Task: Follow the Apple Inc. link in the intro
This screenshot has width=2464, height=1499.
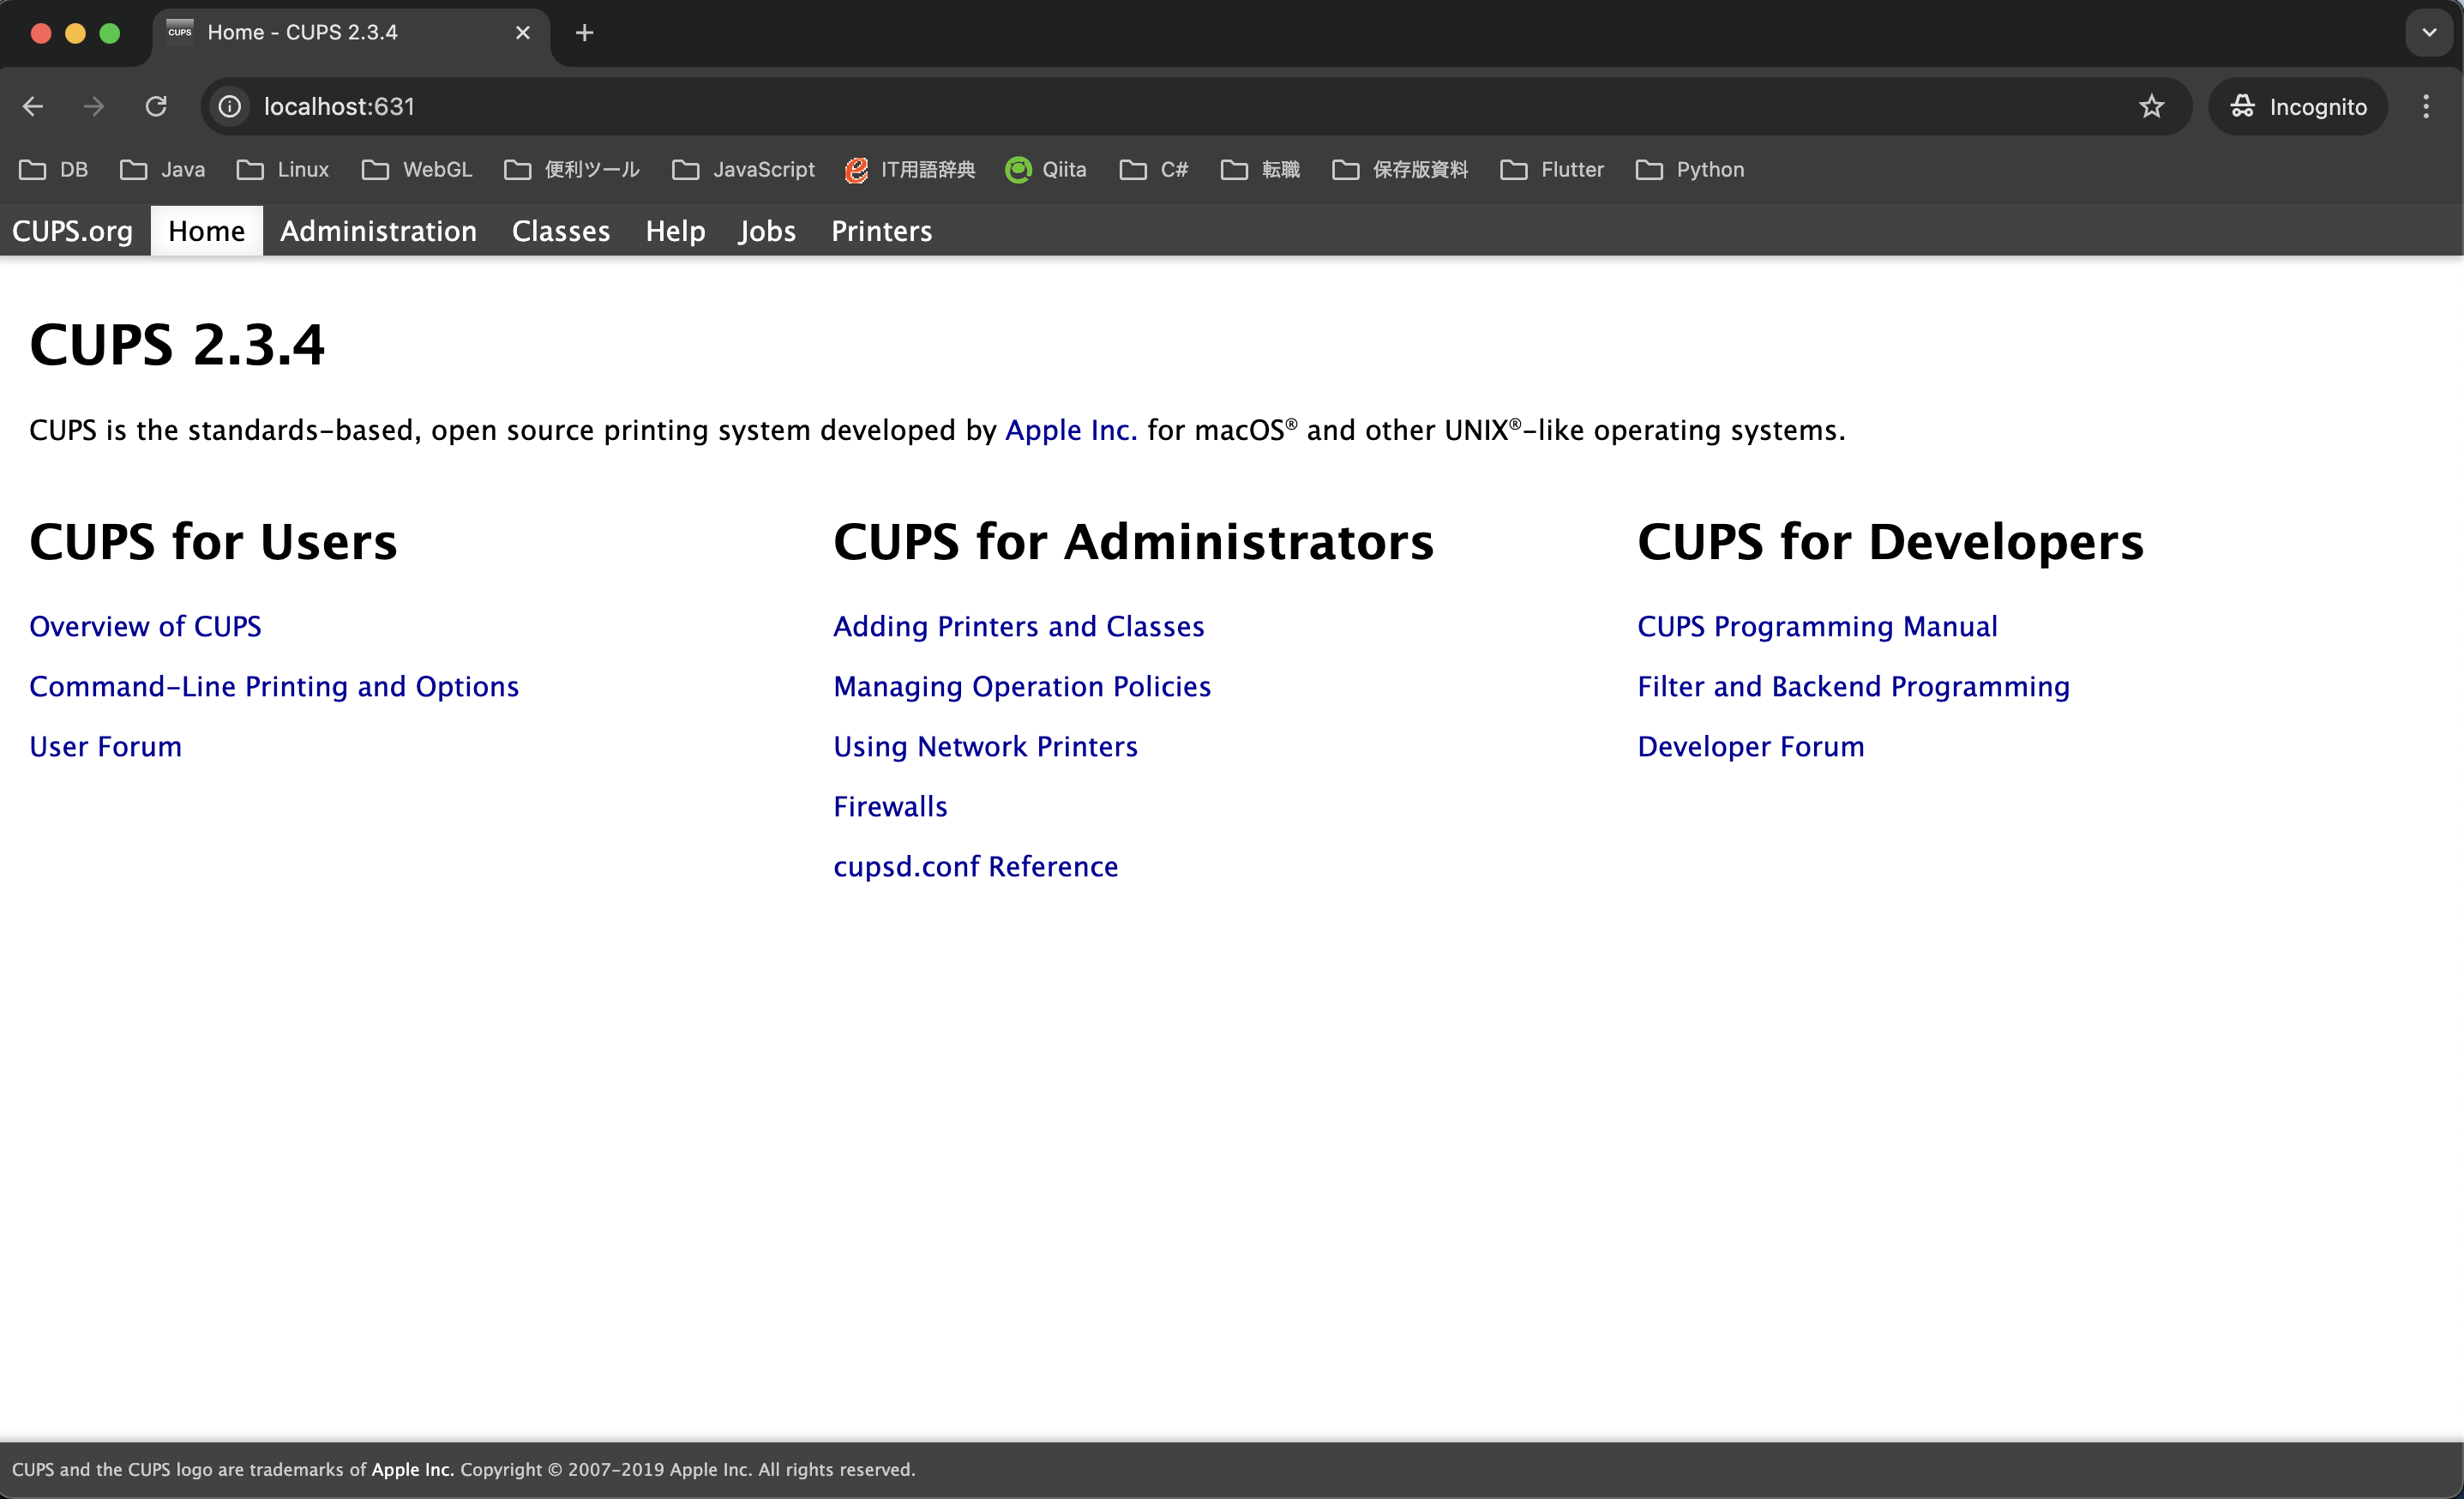Action: click(1070, 430)
